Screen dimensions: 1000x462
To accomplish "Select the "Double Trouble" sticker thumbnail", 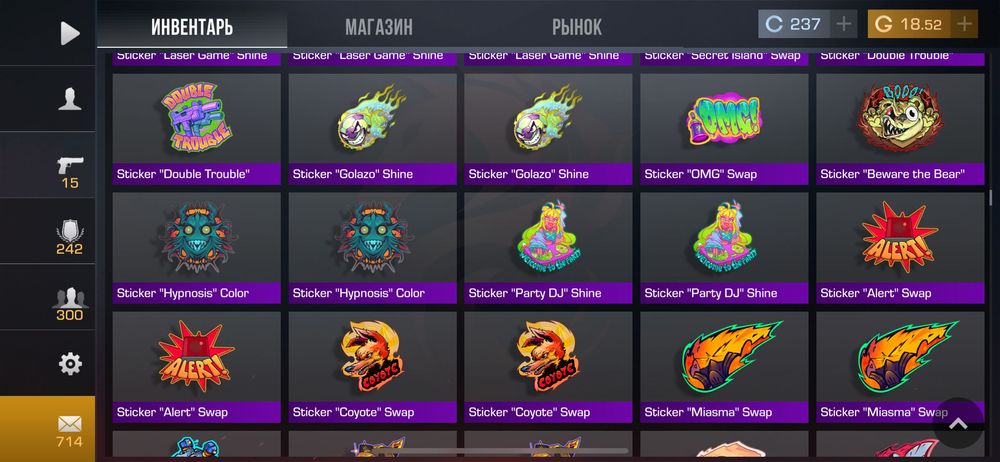I will click(x=196, y=129).
